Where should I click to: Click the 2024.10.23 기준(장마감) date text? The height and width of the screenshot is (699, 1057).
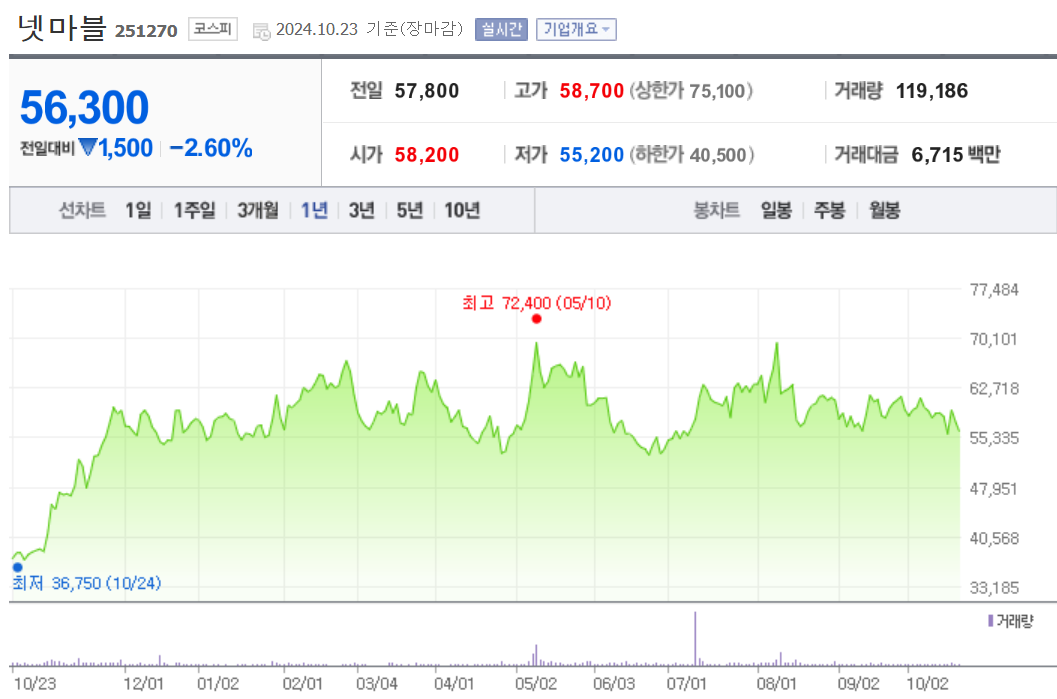[x=369, y=29]
